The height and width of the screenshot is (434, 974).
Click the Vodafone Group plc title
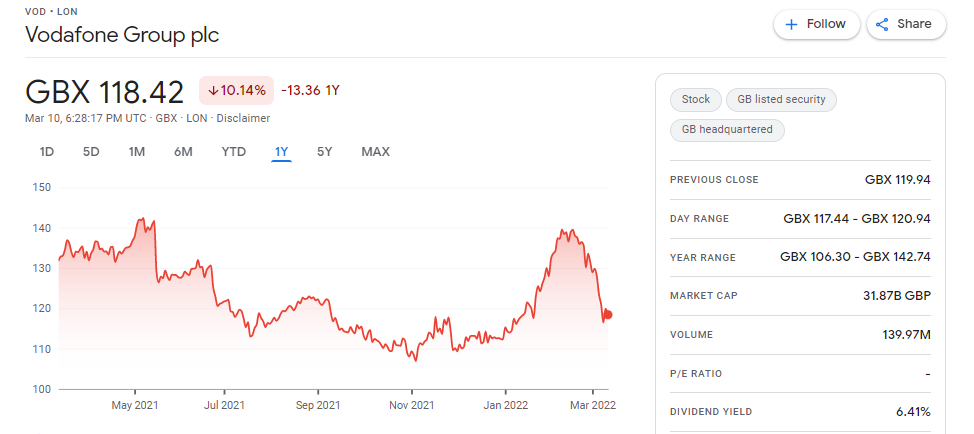(x=122, y=35)
